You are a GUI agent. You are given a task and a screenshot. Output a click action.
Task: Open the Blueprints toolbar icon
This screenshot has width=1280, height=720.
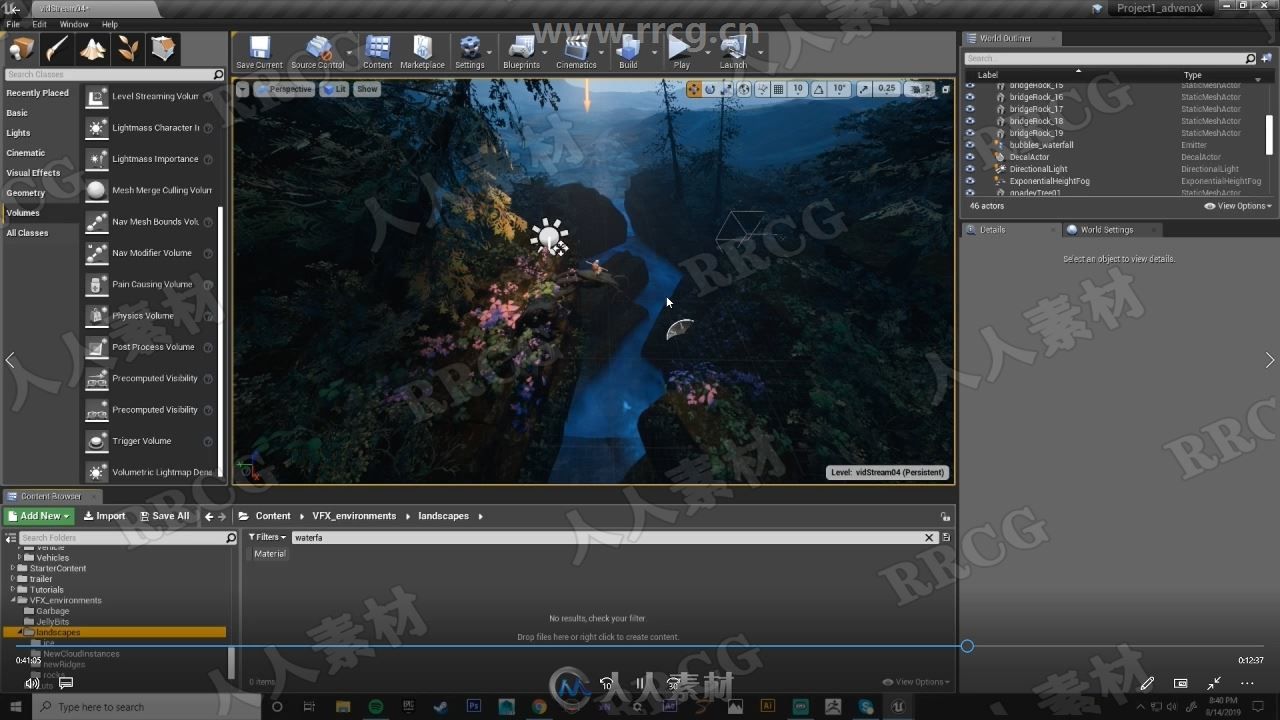click(x=521, y=52)
